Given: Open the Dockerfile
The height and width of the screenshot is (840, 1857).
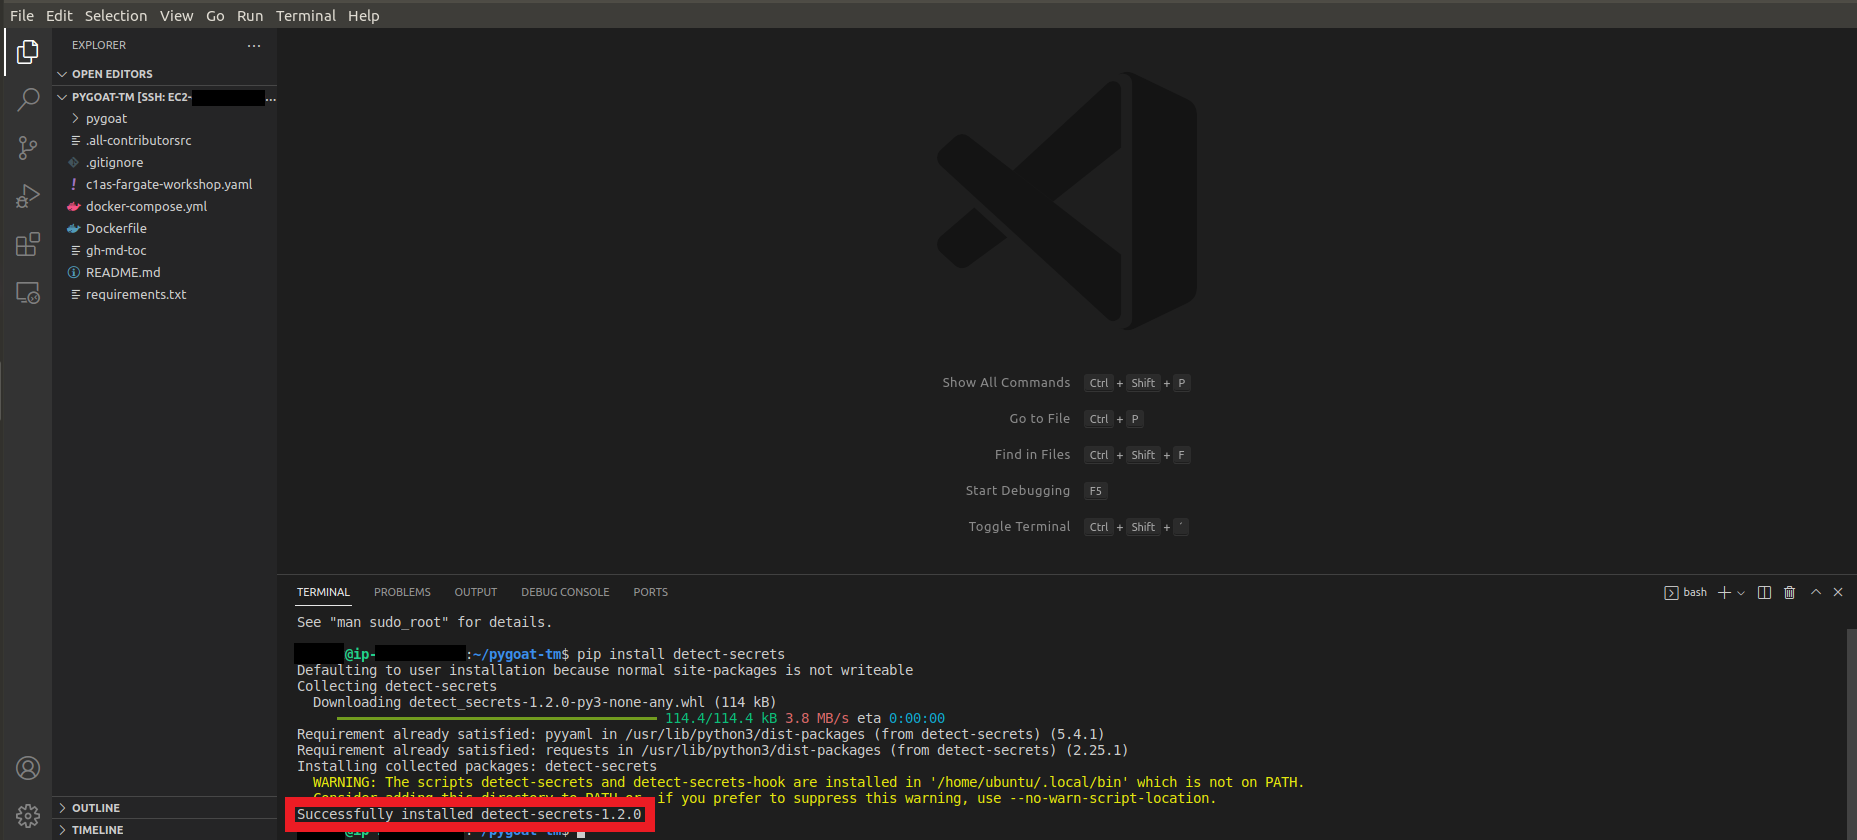Looking at the screenshot, I should (x=164, y=228).
